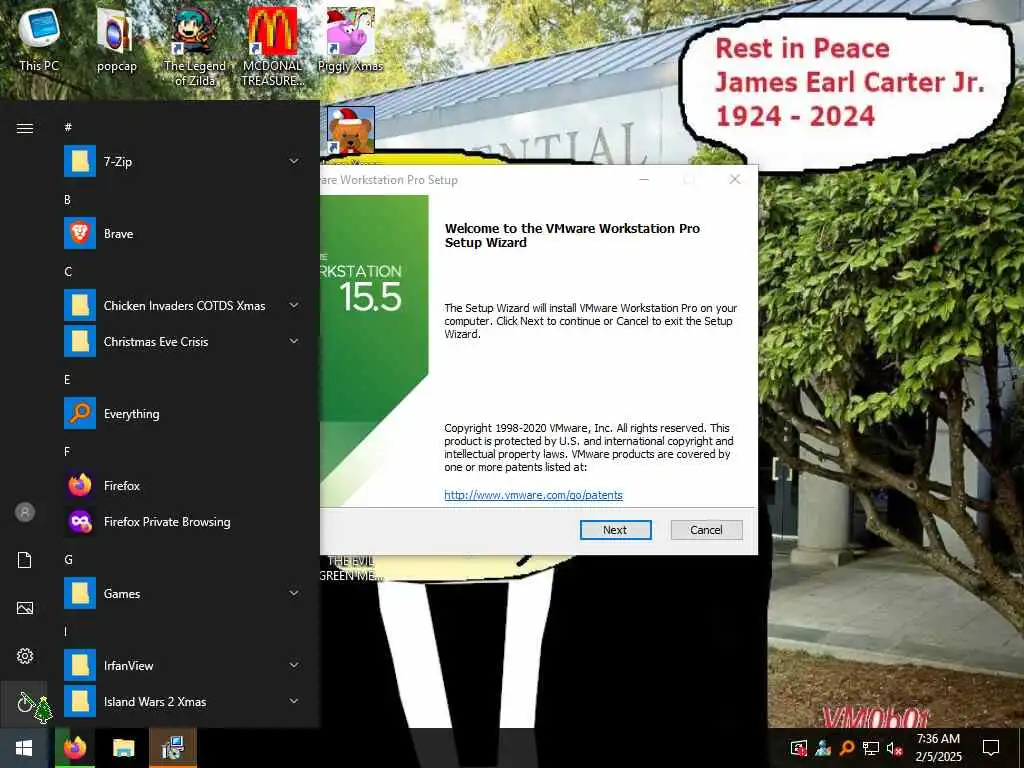Image resolution: width=1024 pixels, height=768 pixels.
Task: Click Cancel in VMware Setup wizard
Action: tap(707, 530)
